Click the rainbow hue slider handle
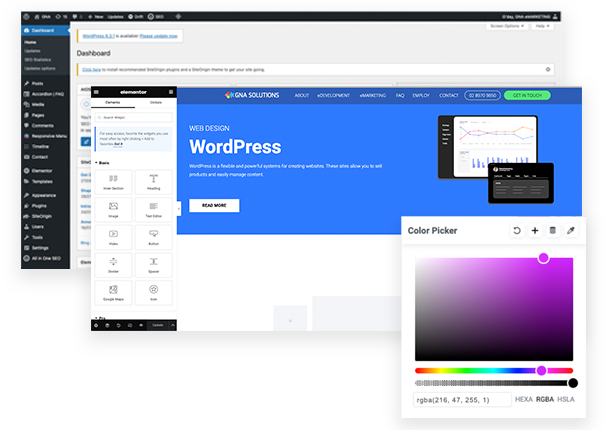Screen dimensions: 606x430 pos(541,370)
